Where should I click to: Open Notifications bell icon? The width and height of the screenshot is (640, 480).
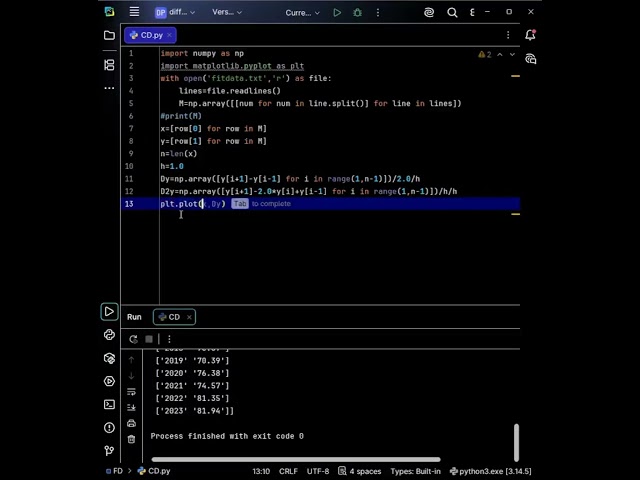531,35
